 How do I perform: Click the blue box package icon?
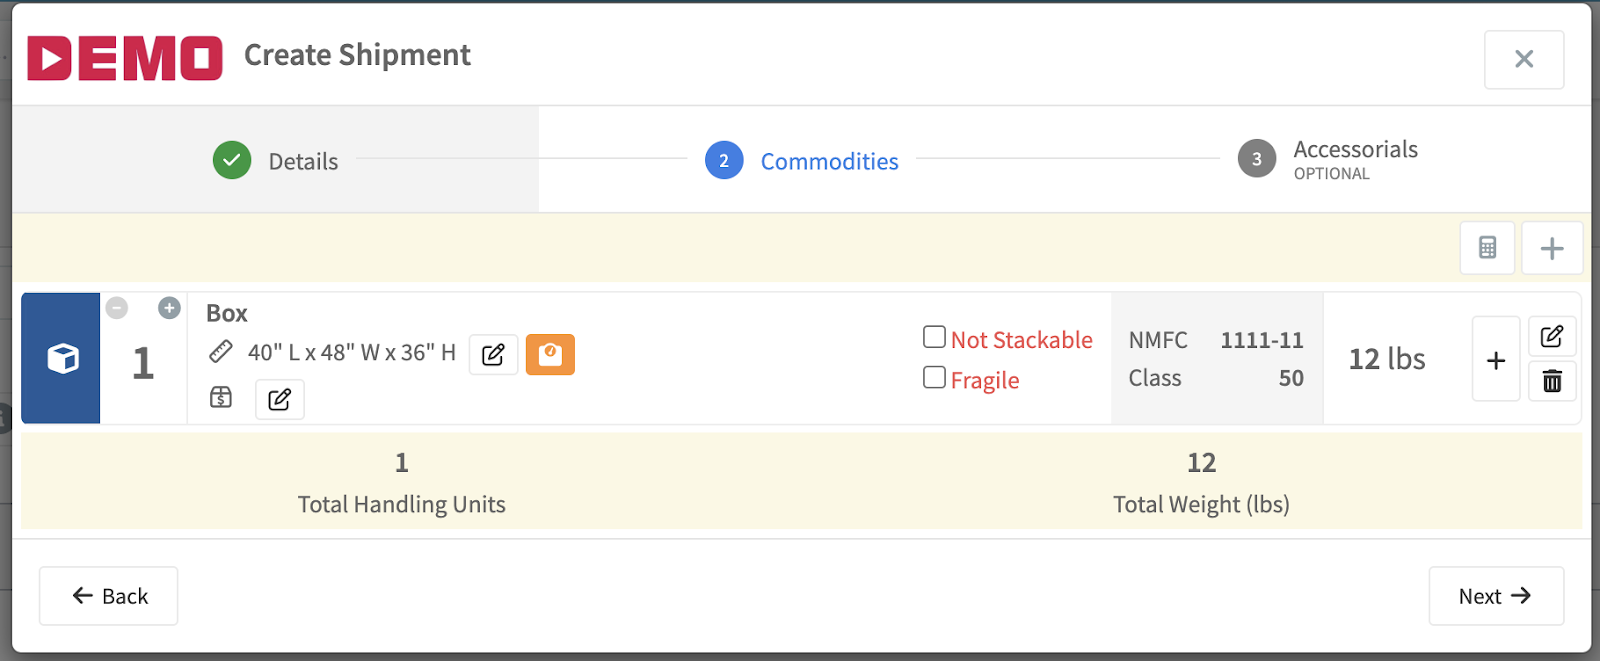61,358
